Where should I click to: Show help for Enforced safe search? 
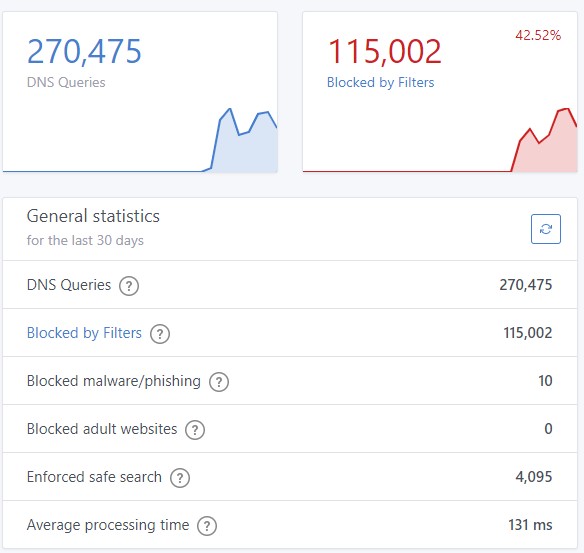pyautogui.click(x=180, y=478)
